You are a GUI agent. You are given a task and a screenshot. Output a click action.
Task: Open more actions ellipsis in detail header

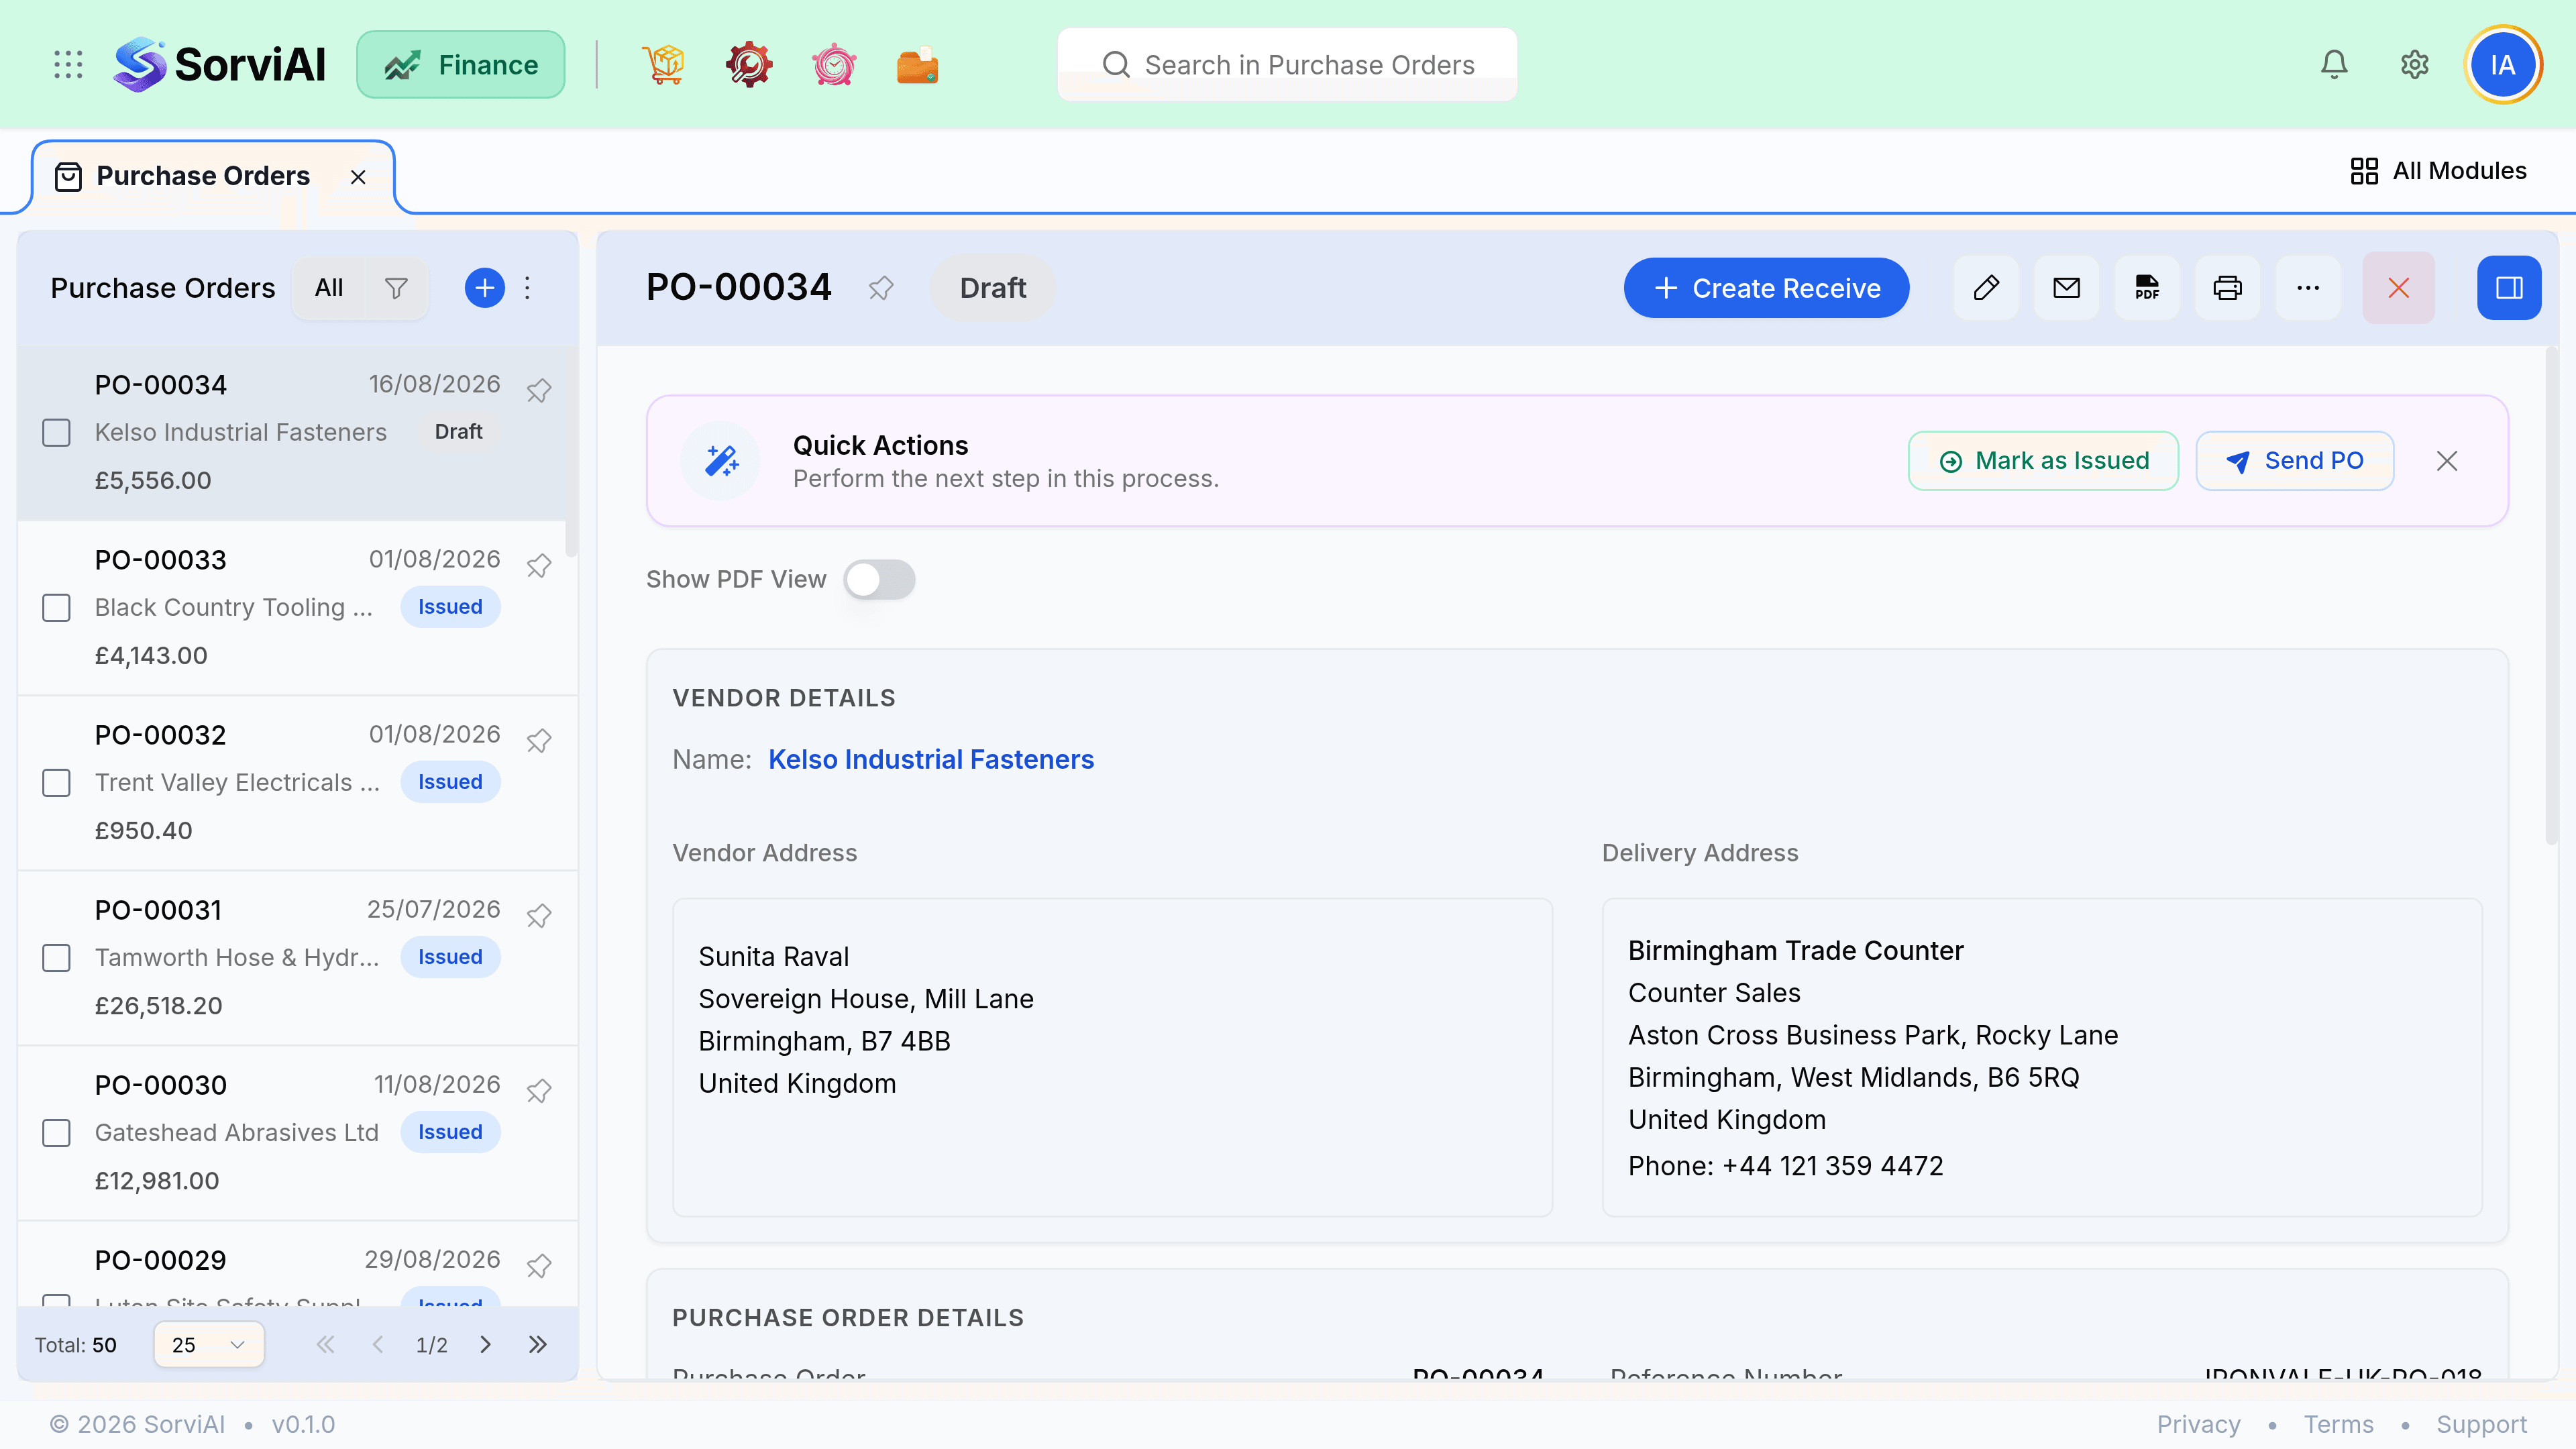click(2308, 288)
